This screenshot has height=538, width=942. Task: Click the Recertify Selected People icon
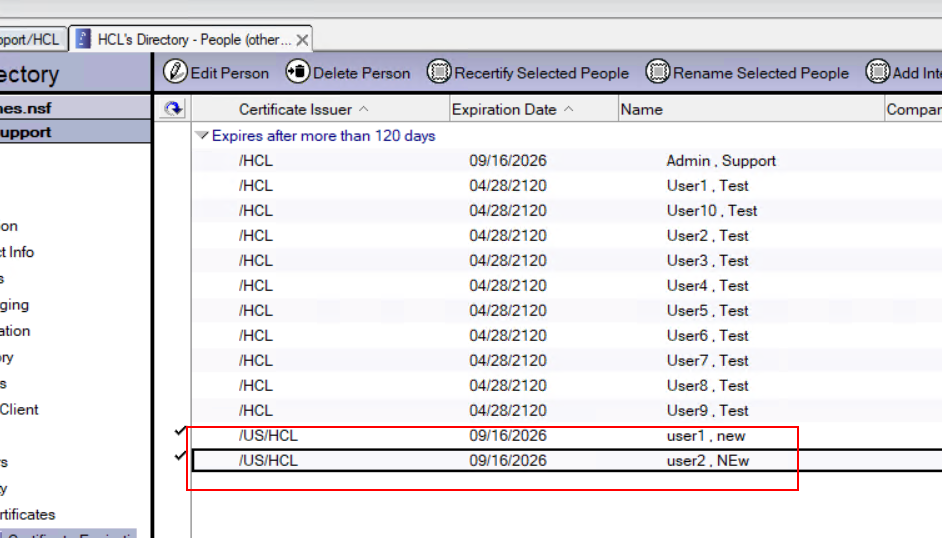[439, 71]
